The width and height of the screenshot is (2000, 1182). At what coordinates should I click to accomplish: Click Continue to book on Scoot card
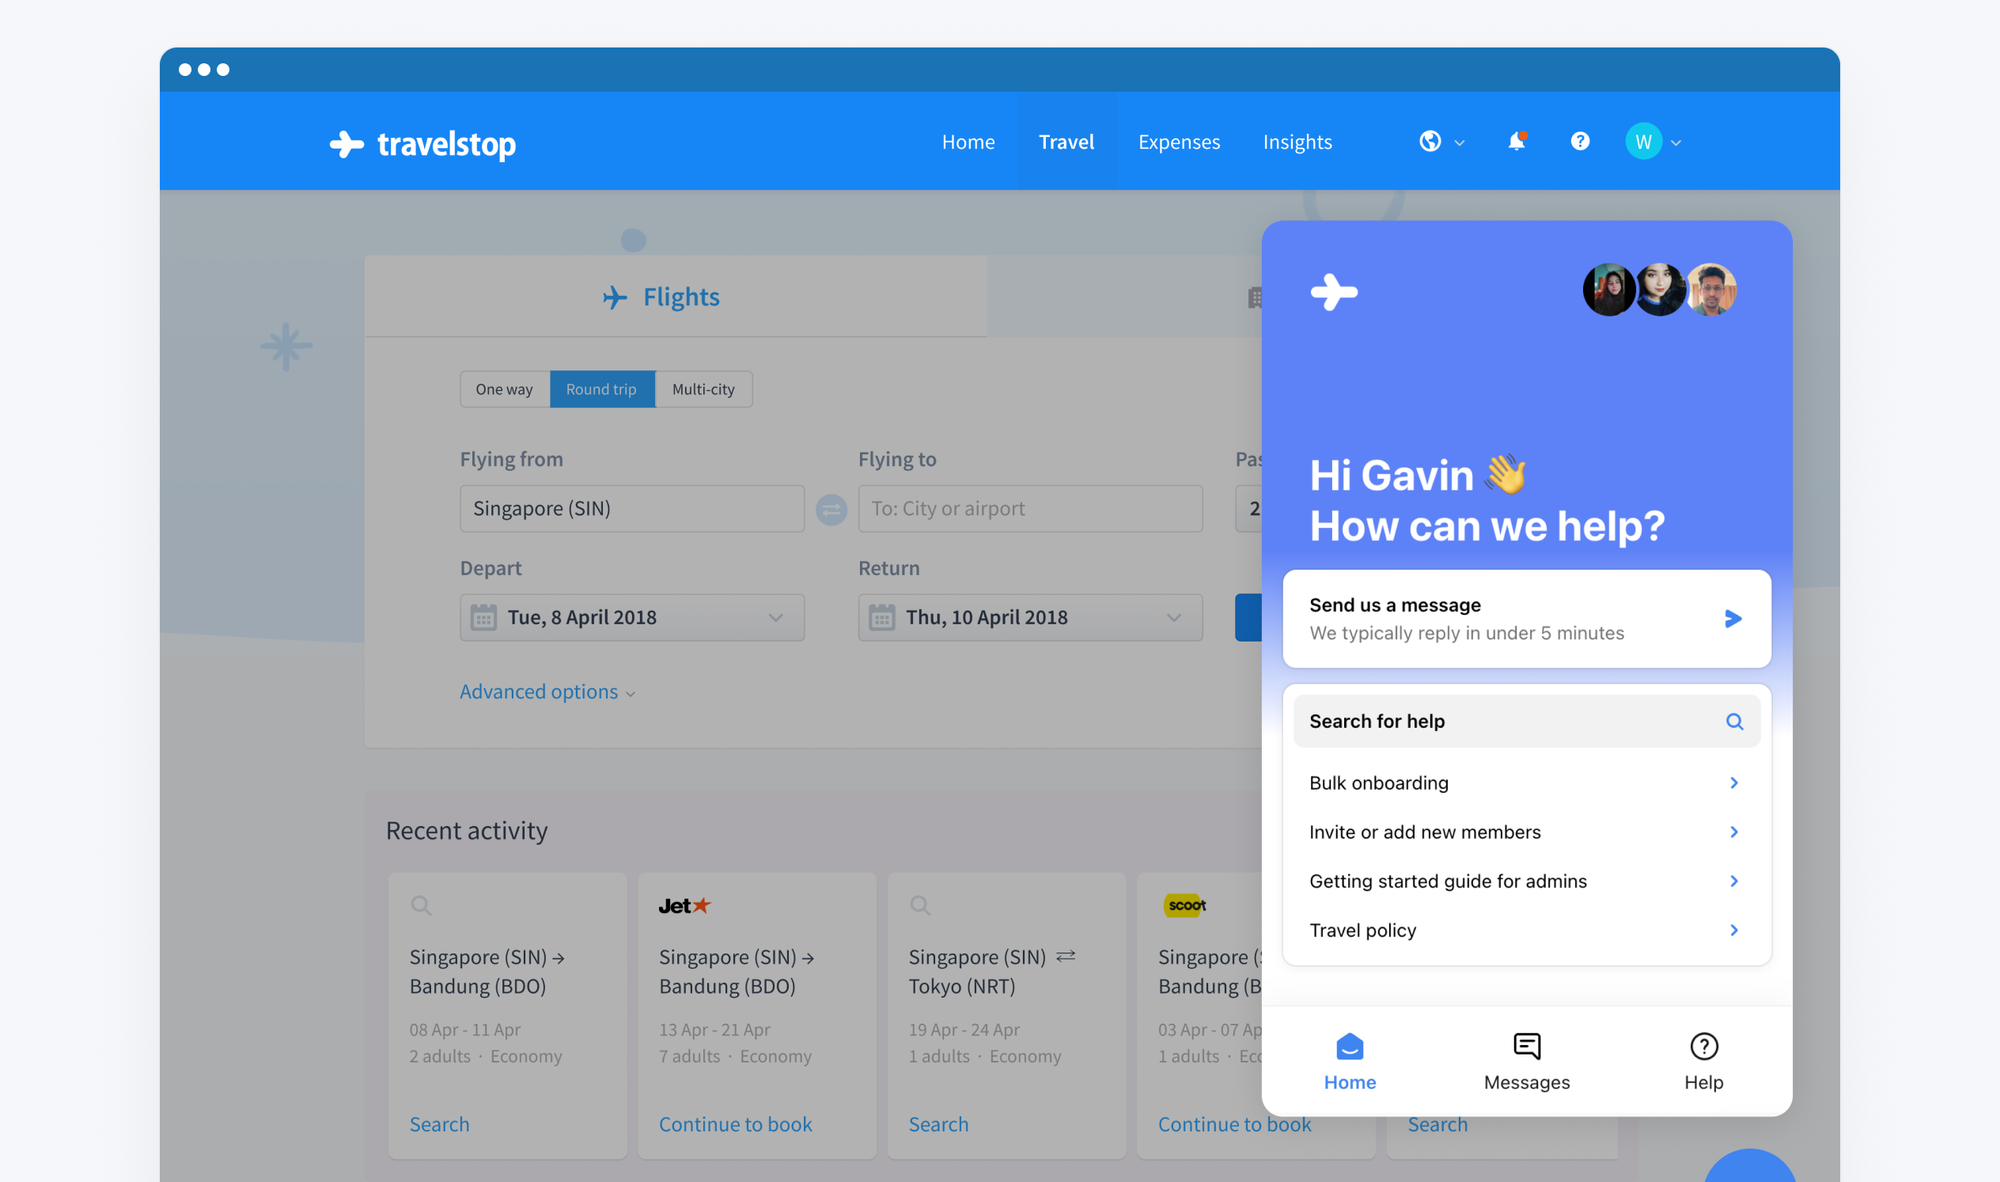pos(1234,1124)
